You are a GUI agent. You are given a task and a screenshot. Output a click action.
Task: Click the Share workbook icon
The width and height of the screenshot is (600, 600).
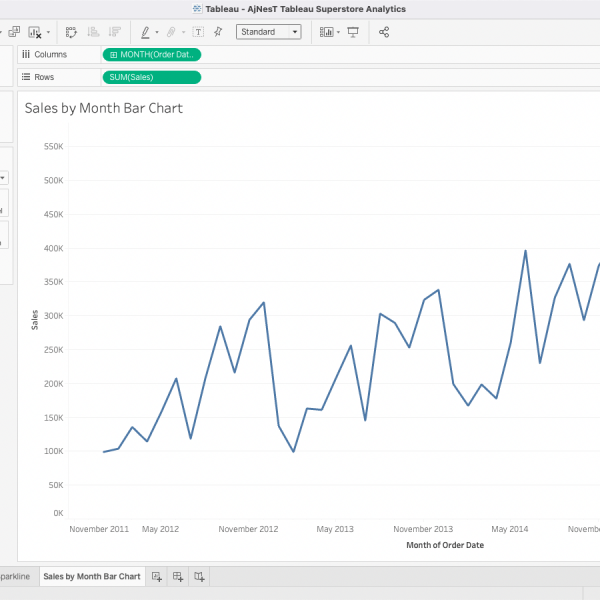click(x=384, y=32)
